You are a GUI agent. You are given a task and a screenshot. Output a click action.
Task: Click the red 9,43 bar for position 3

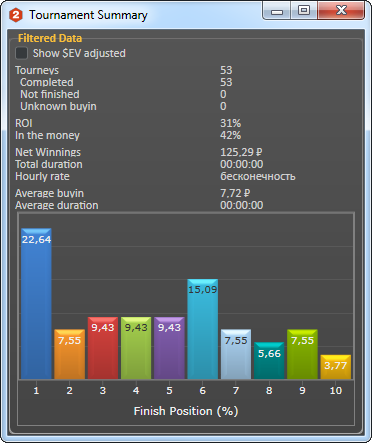103,348
